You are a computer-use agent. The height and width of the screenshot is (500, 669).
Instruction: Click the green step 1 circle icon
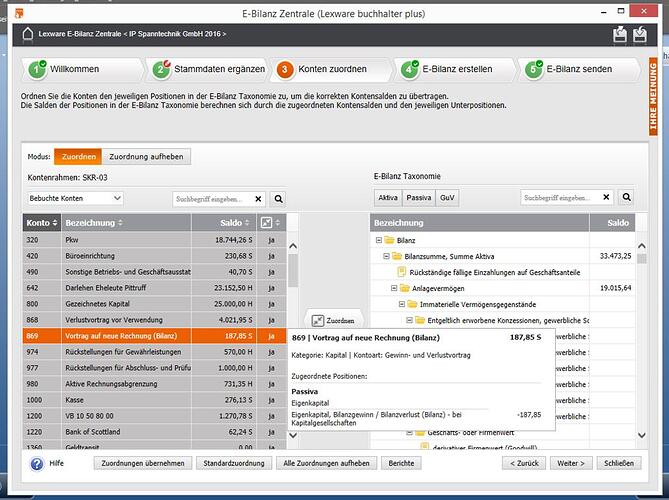[x=37, y=69]
